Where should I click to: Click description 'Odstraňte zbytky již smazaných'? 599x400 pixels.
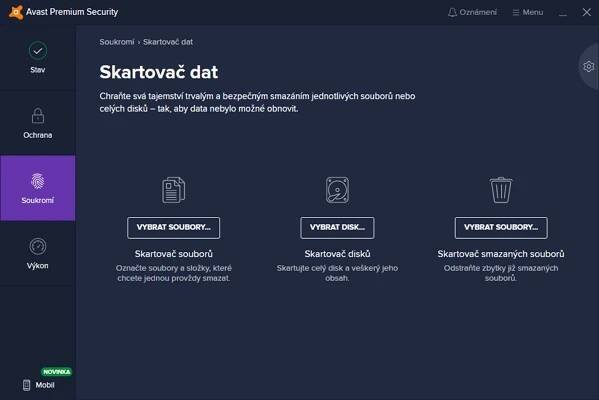click(501, 273)
